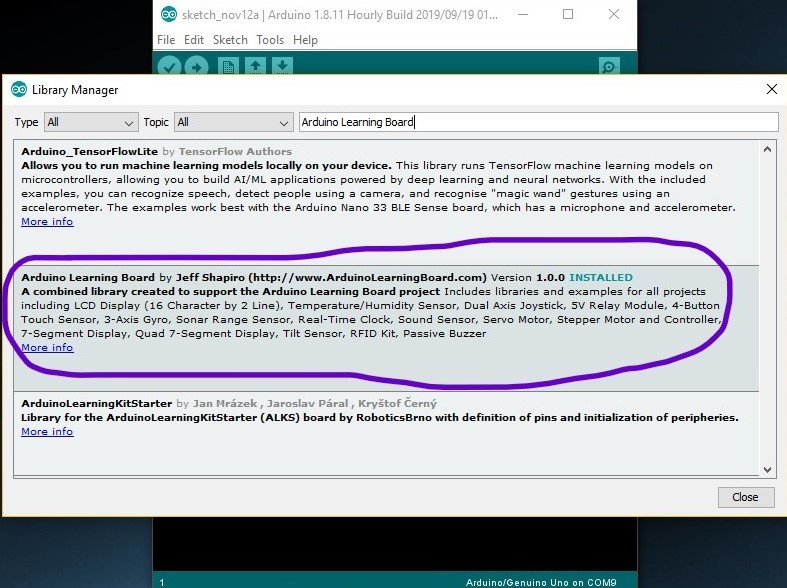Click the Verify checkmark icon in Arduino toolbar
Image resolution: width=787 pixels, height=588 pixels.
(169, 66)
